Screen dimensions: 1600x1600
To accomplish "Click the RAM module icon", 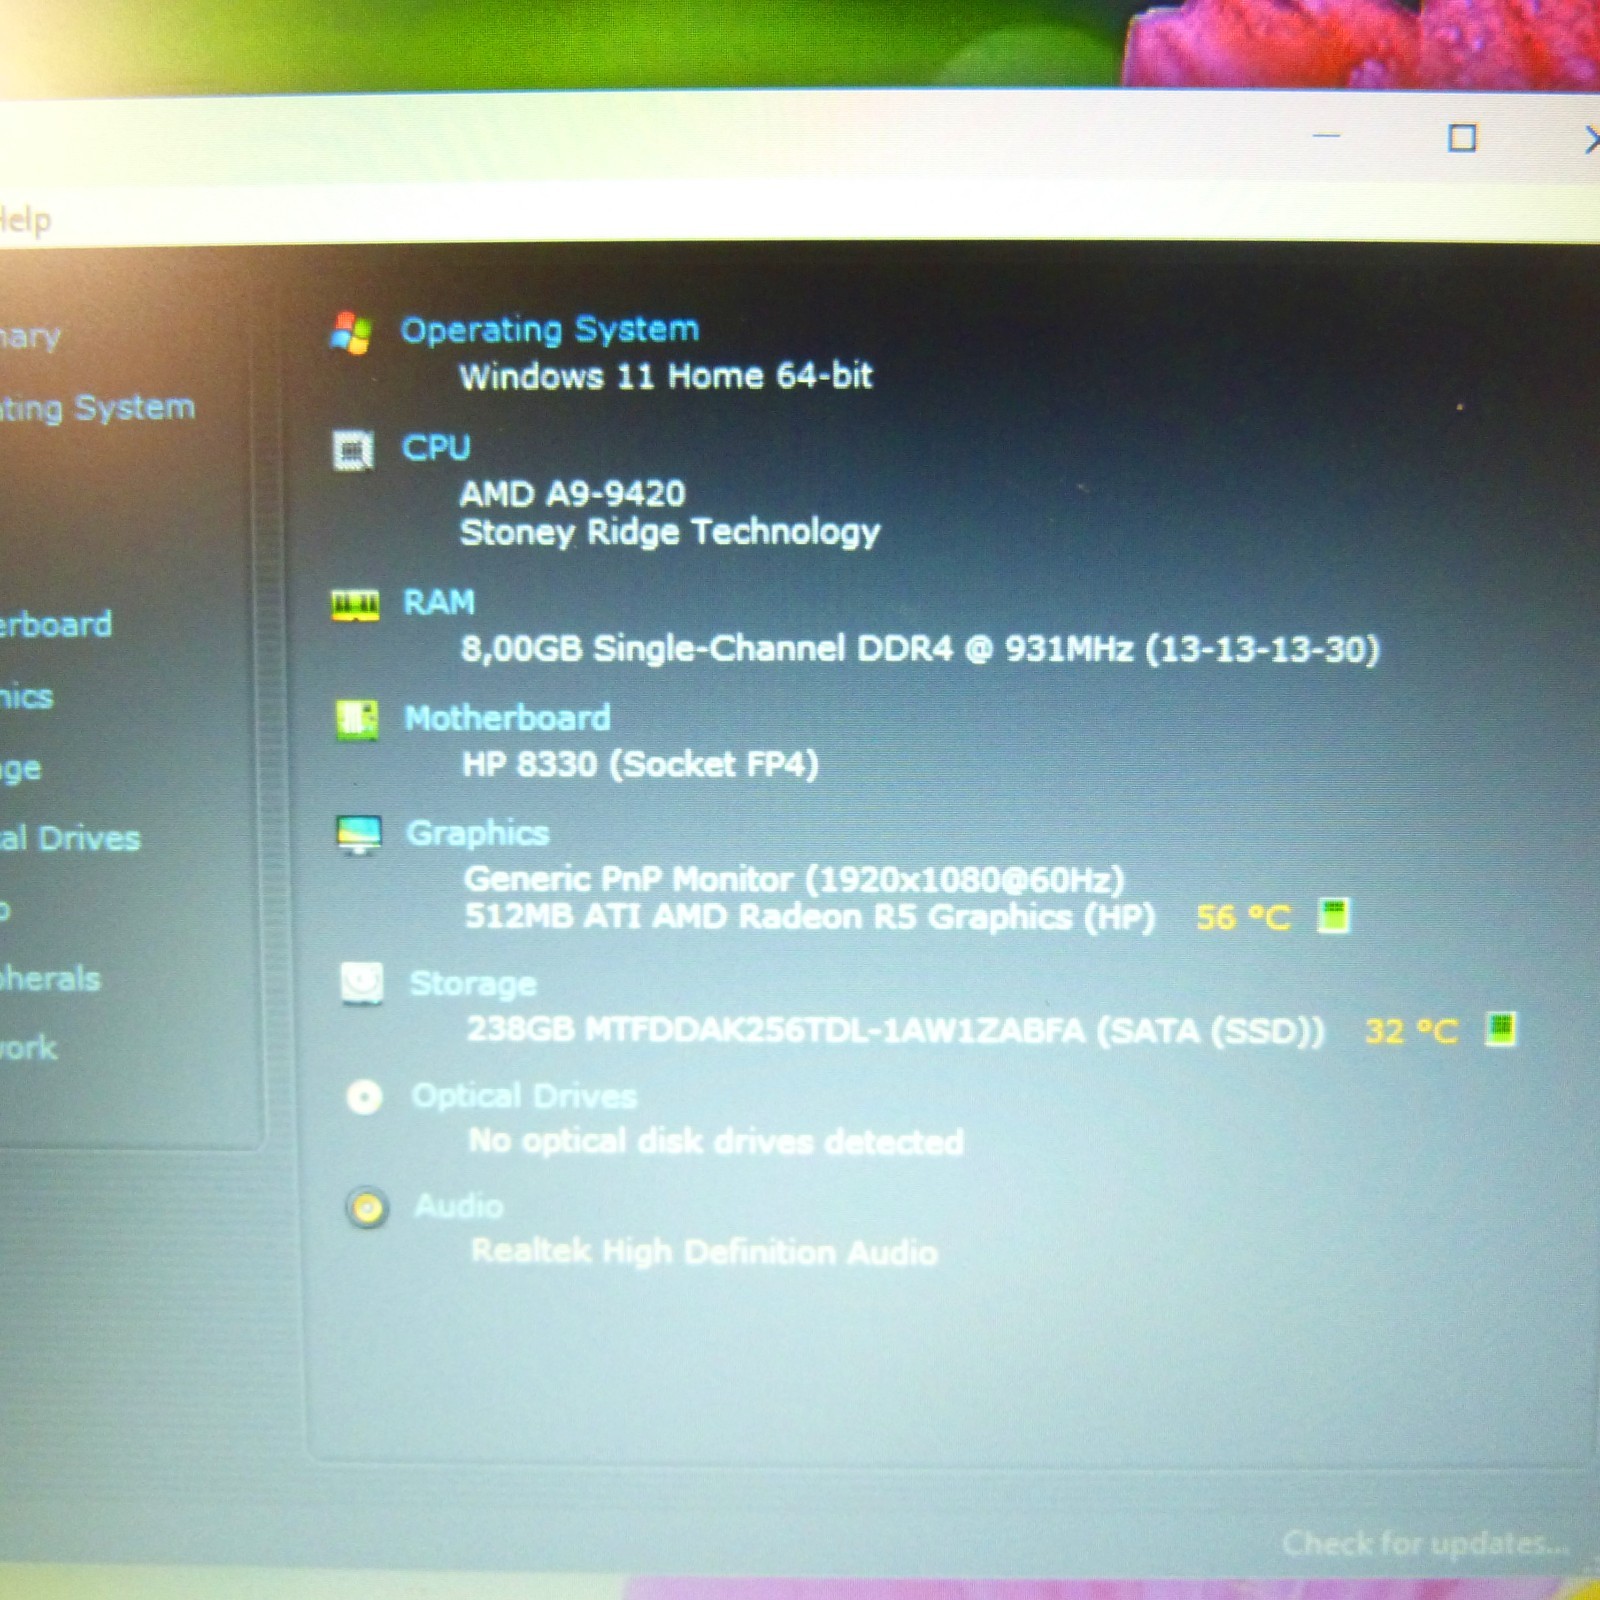I will (x=355, y=605).
